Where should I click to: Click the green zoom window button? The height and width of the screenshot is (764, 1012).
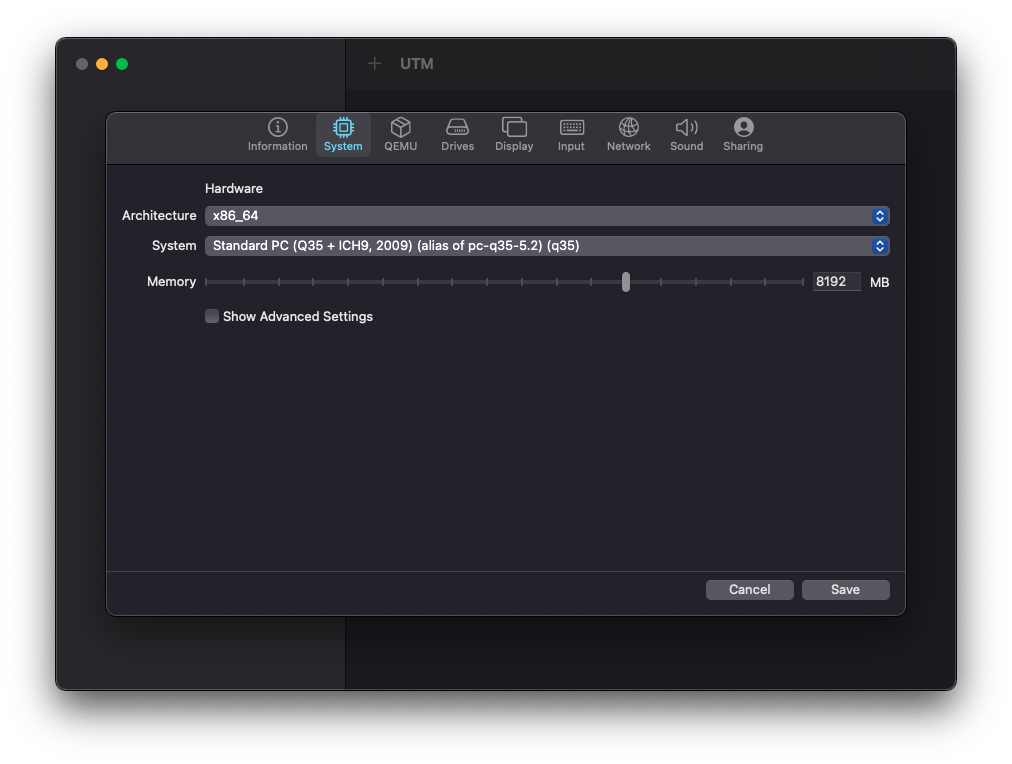122,64
